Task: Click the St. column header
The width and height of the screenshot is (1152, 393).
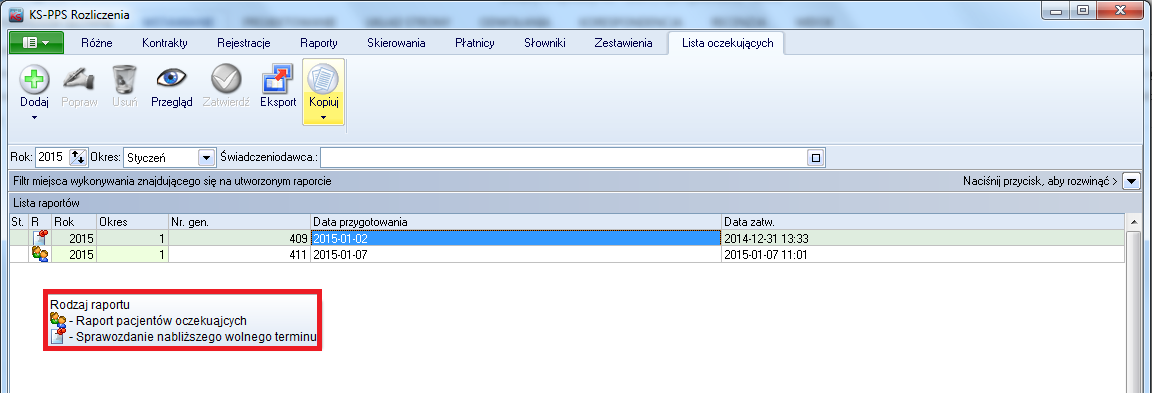Action: [19, 221]
